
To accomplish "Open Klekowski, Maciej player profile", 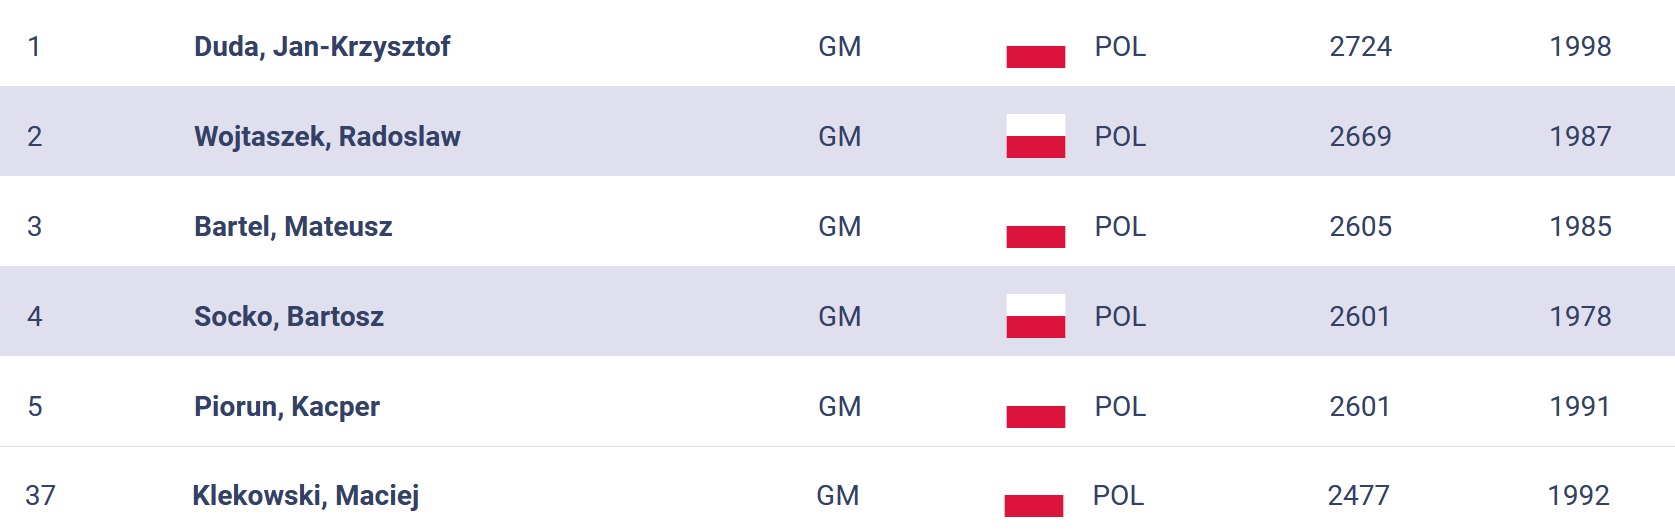I will [306, 496].
